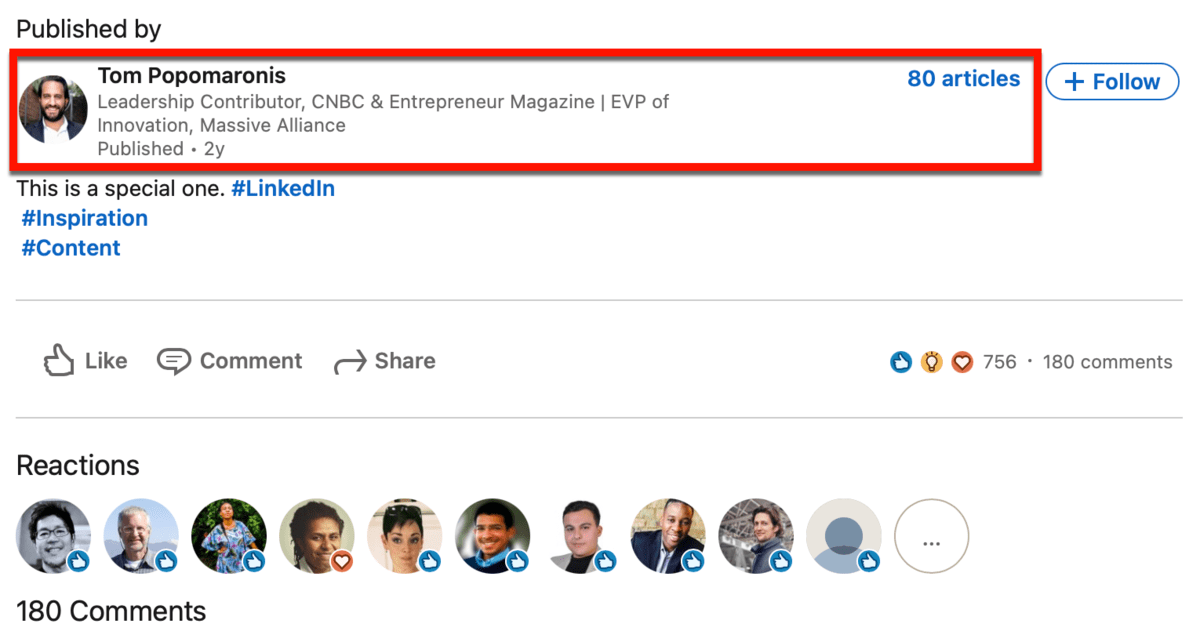Click the blue like reaction emoji near 756
The image size is (1200, 638).
901,362
